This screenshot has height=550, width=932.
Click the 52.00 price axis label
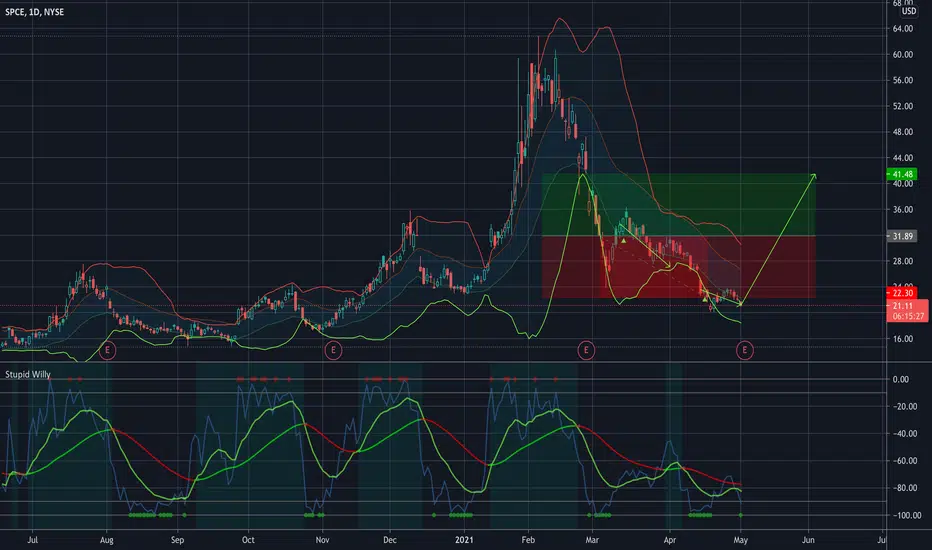click(x=902, y=106)
